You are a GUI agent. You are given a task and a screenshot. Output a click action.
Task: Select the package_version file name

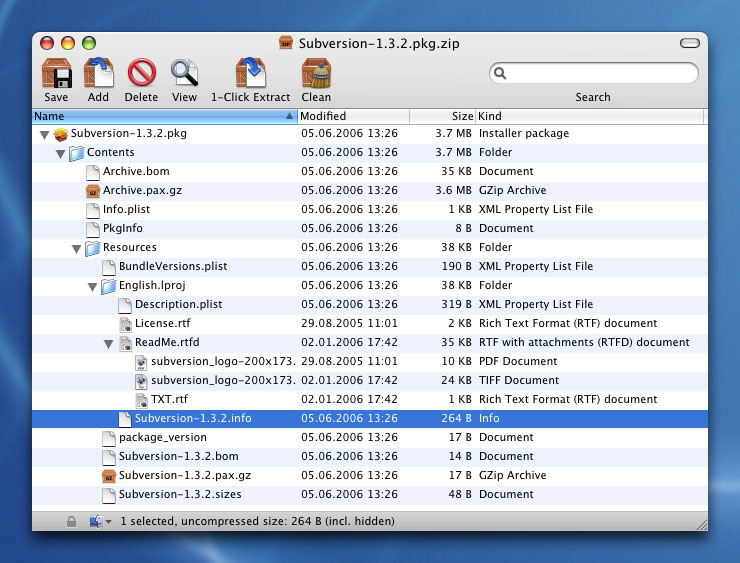[x=163, y=438]
